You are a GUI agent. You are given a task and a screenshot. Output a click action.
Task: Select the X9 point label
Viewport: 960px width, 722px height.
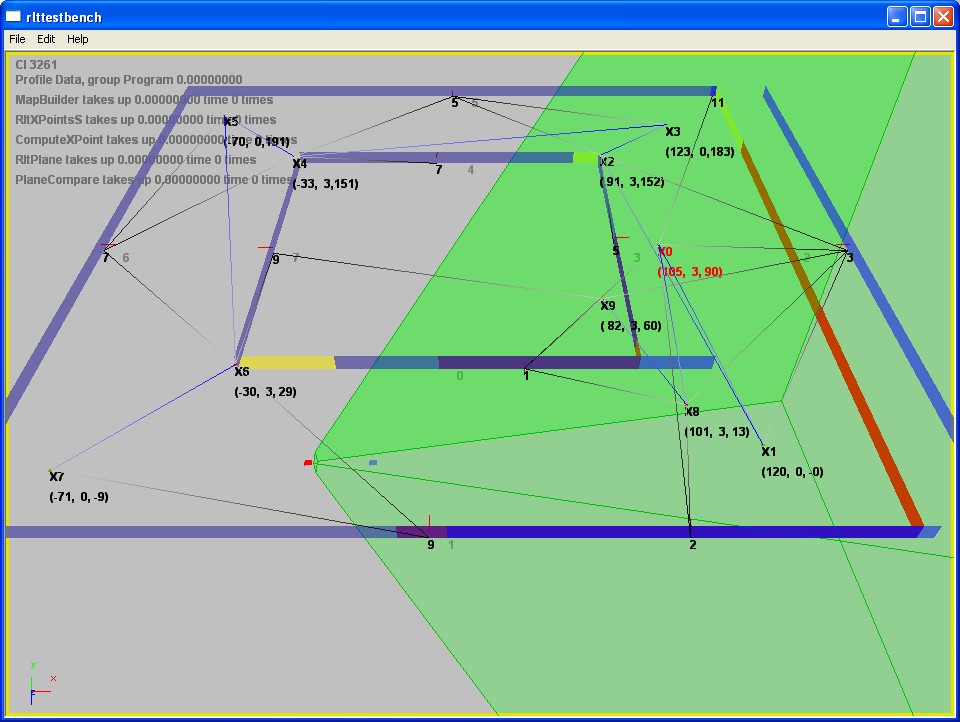608,306
